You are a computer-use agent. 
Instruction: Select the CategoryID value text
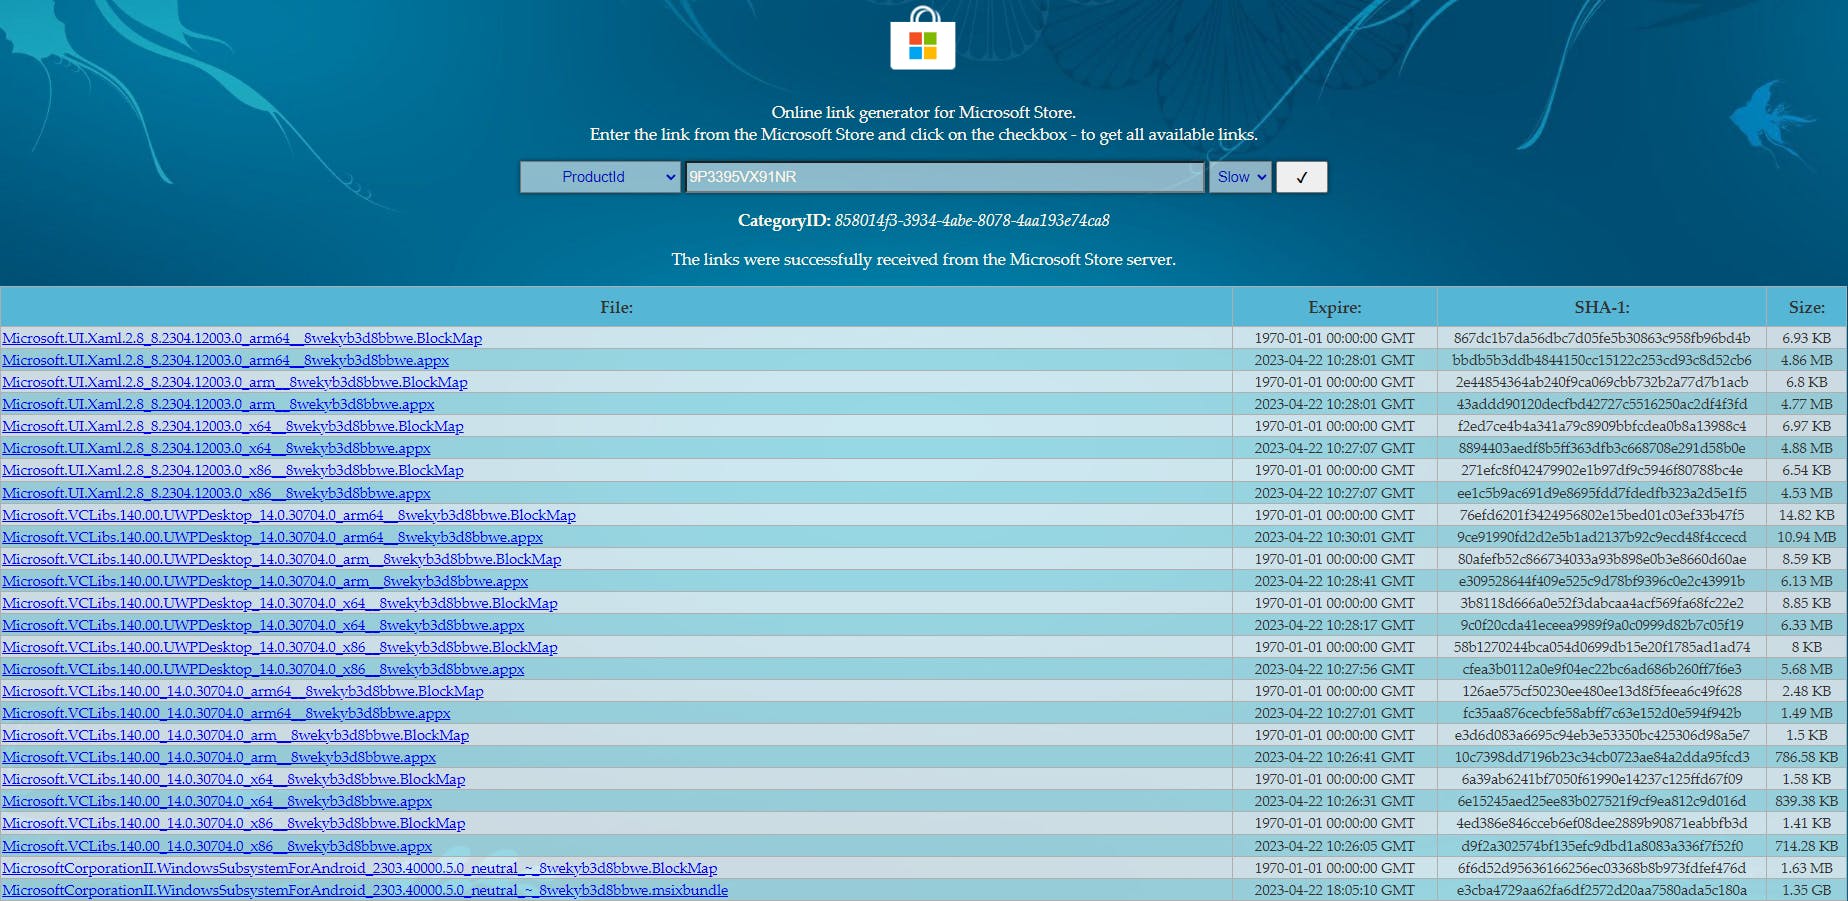(x=972, y=220)
